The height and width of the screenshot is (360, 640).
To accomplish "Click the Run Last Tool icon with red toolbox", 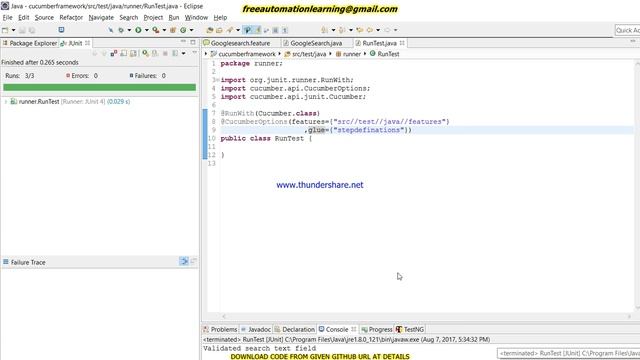I will (156, 30).
